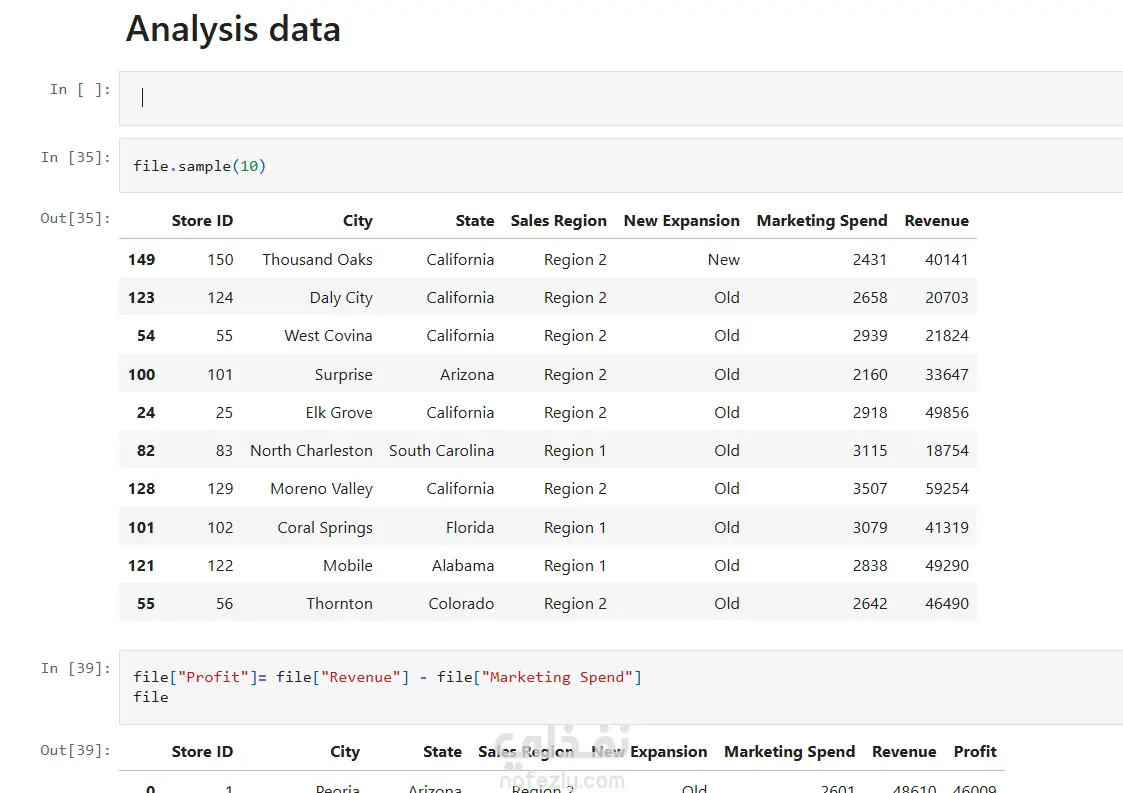This screenshot has height=793, width=1123.
Task: Click the Alabama state cell
Action: pyautogui.click(x=463, y=565)
